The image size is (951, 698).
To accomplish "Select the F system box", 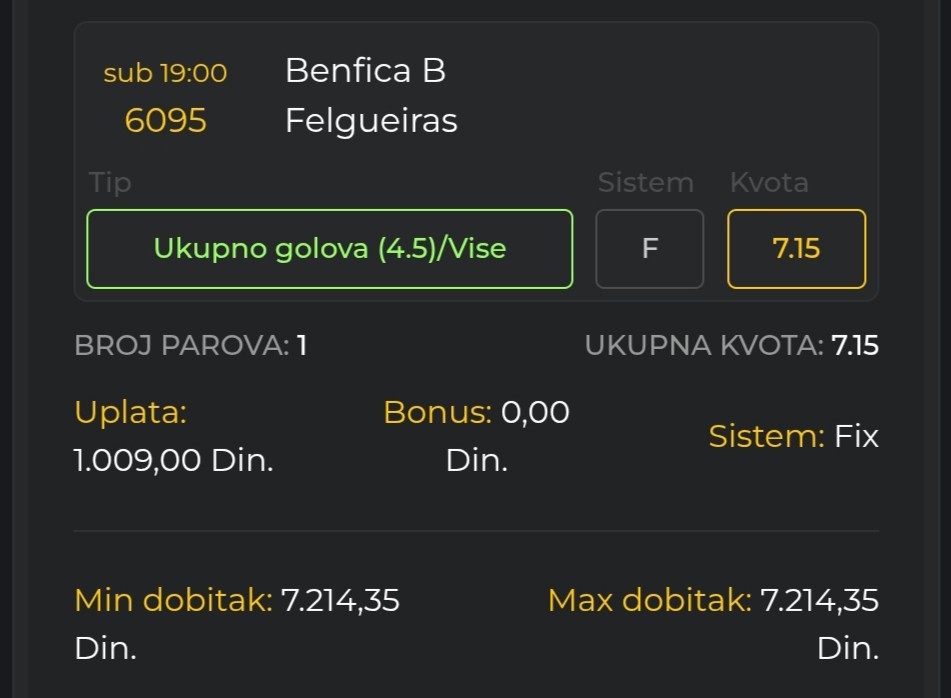I will pos(649,248).
